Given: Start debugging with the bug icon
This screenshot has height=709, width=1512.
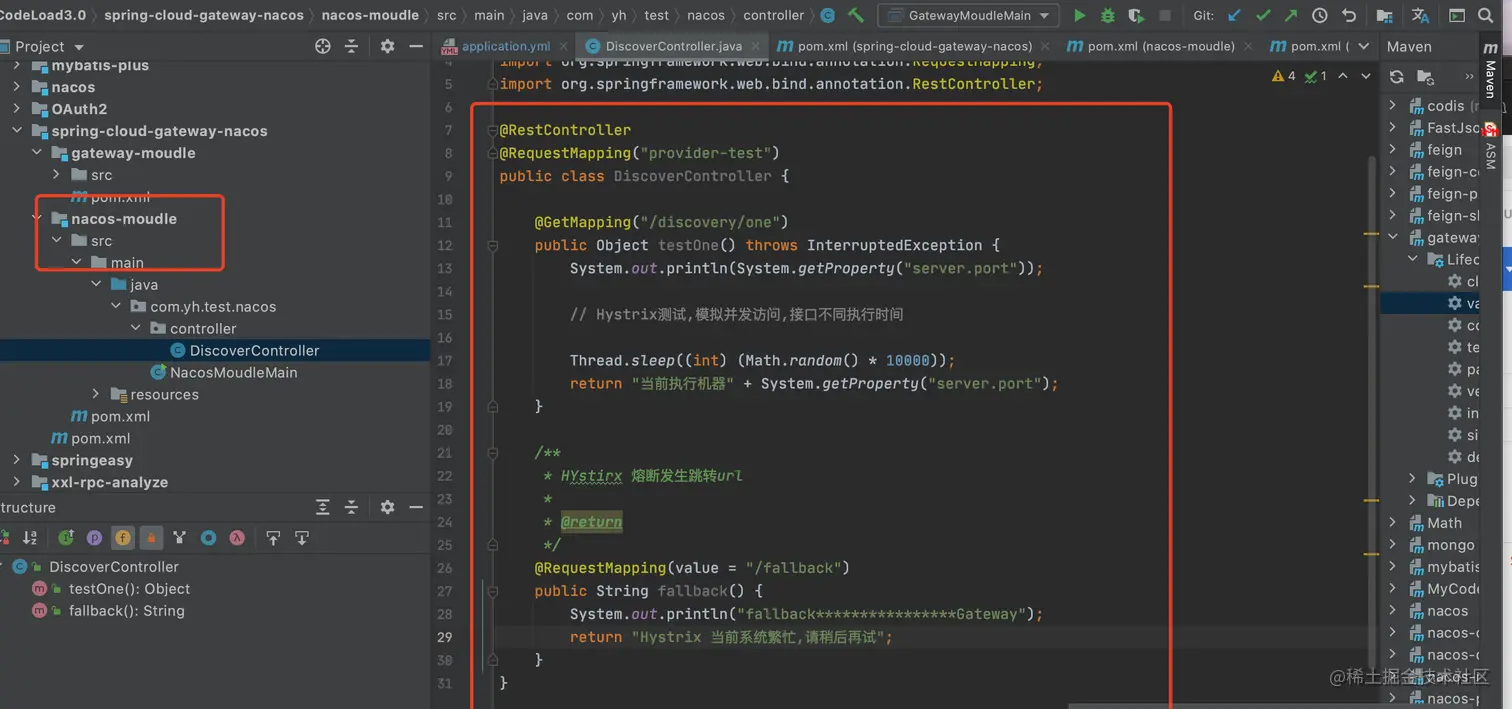Looking at the screenshot, I should click(1107, 16).
